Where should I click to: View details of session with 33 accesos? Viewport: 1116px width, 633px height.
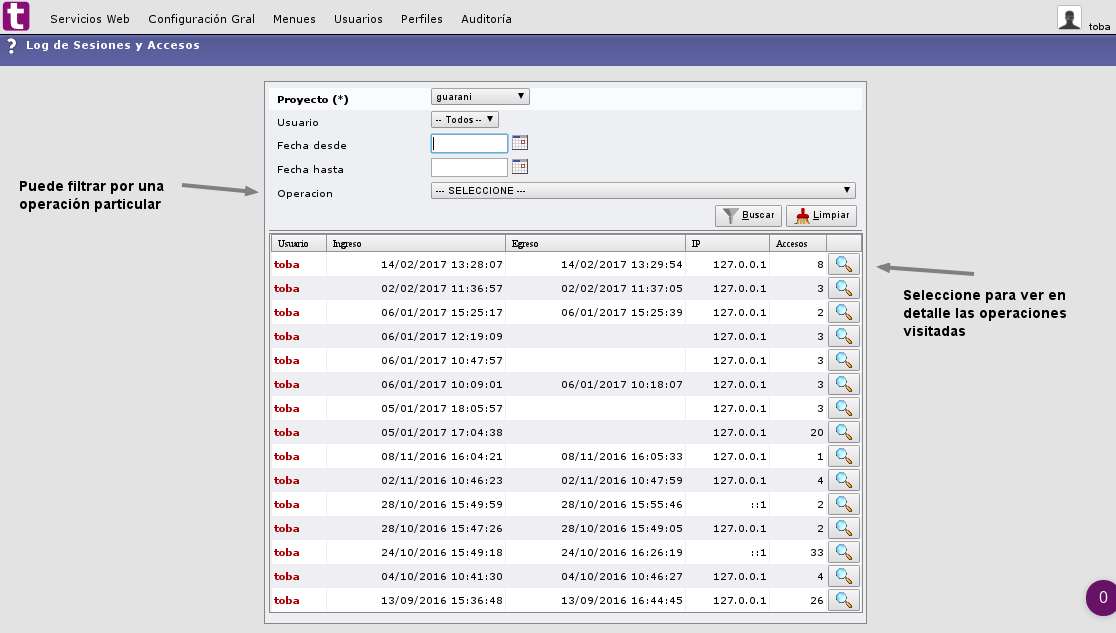click(x=843, y=552)
